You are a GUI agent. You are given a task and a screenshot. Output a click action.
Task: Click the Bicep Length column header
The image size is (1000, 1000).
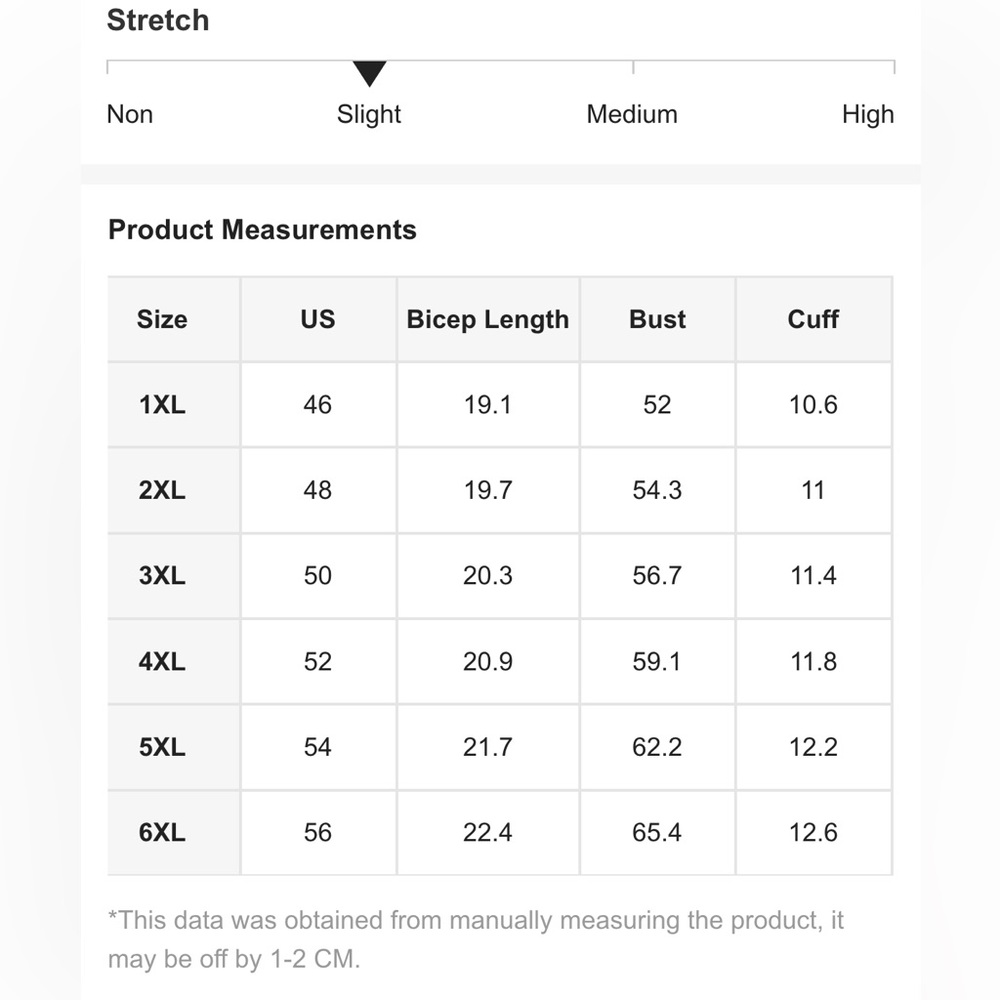coord(488,319)
